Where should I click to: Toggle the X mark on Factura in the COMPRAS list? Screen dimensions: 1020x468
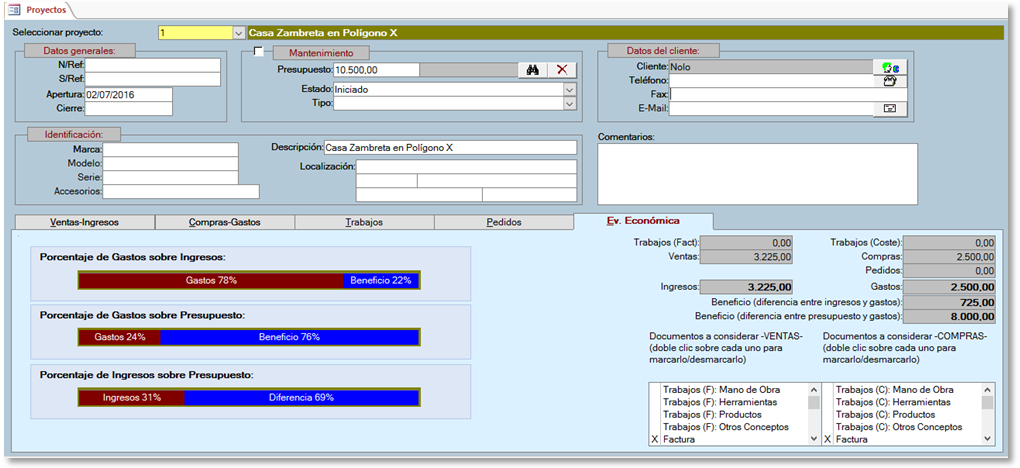[x=827, y=439]
